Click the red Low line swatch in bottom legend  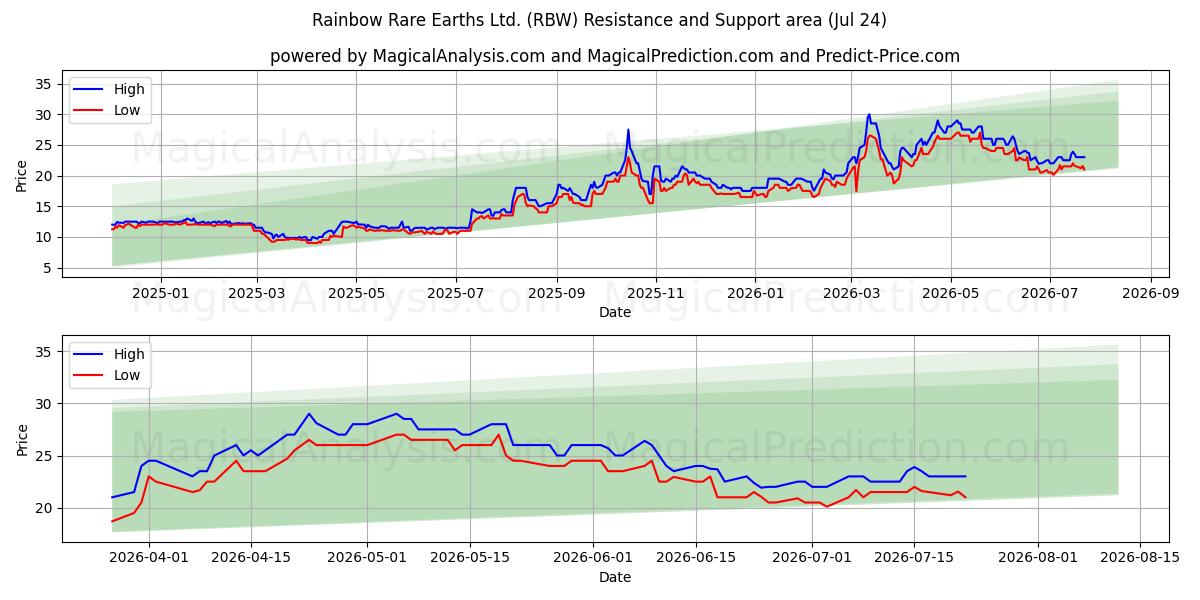coord(89,376)
